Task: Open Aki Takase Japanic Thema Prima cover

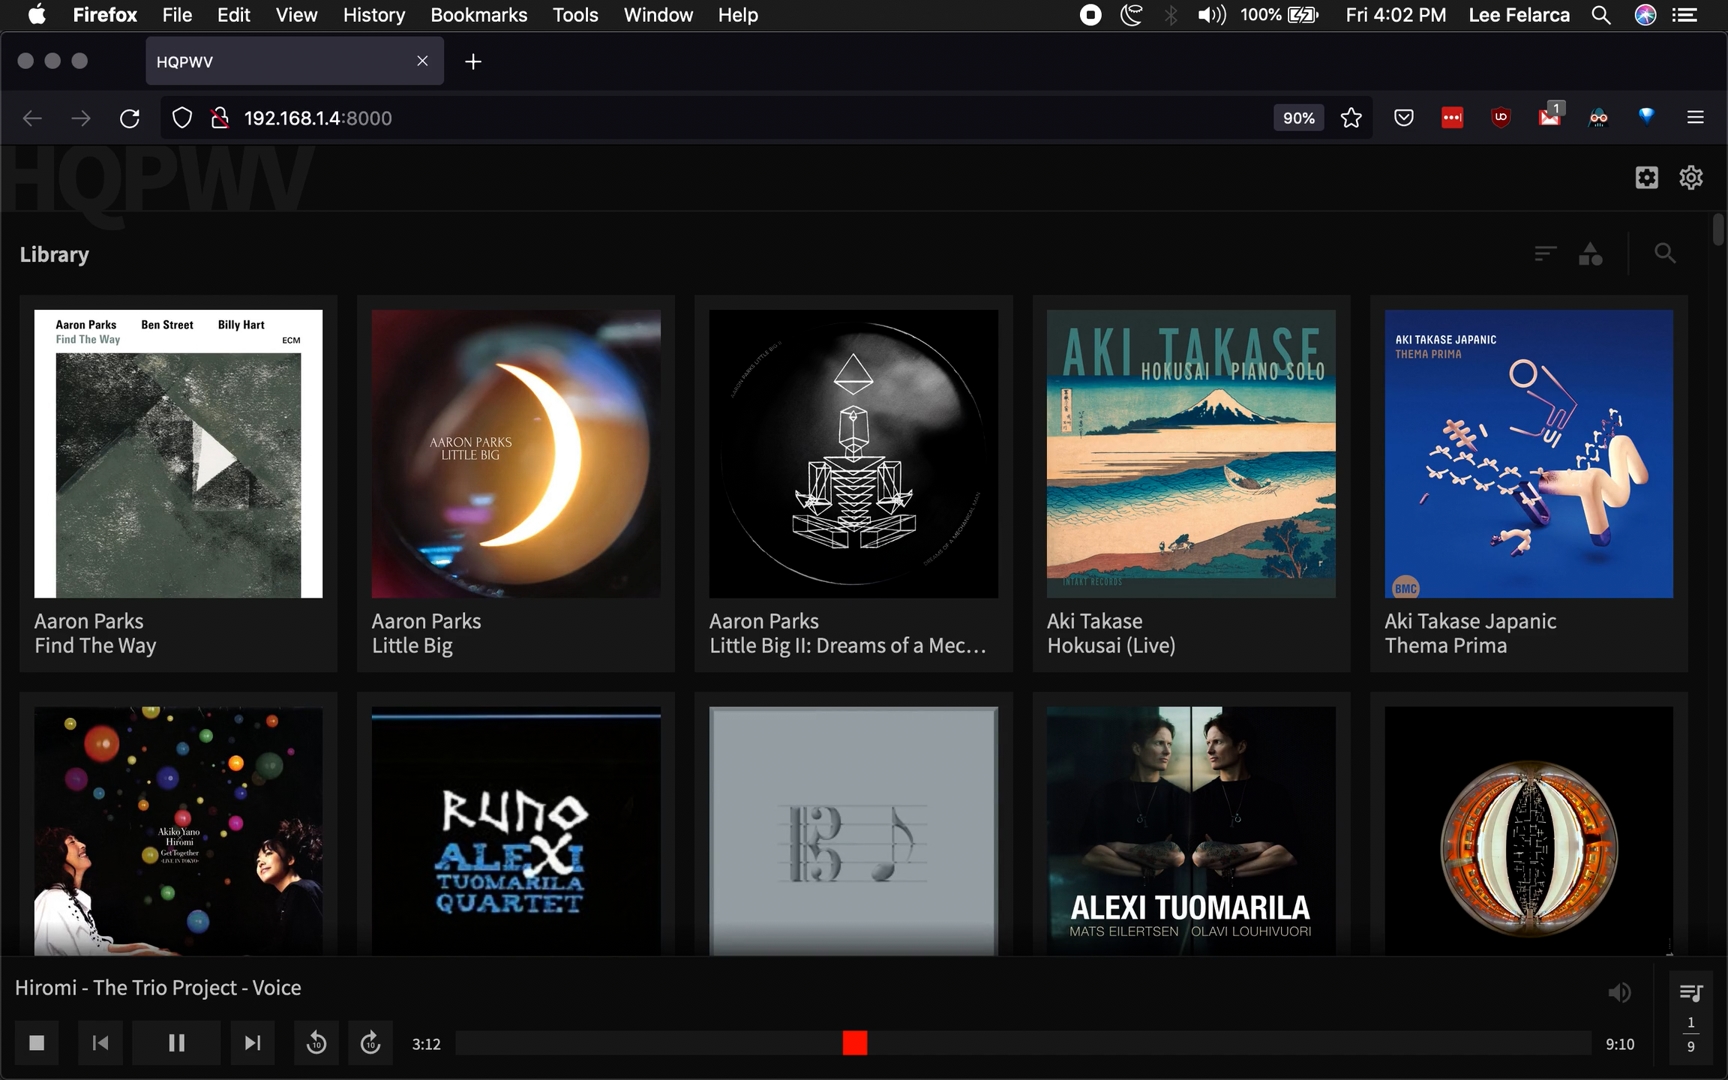Action: pyautogui.click(x=1529, y=454)
